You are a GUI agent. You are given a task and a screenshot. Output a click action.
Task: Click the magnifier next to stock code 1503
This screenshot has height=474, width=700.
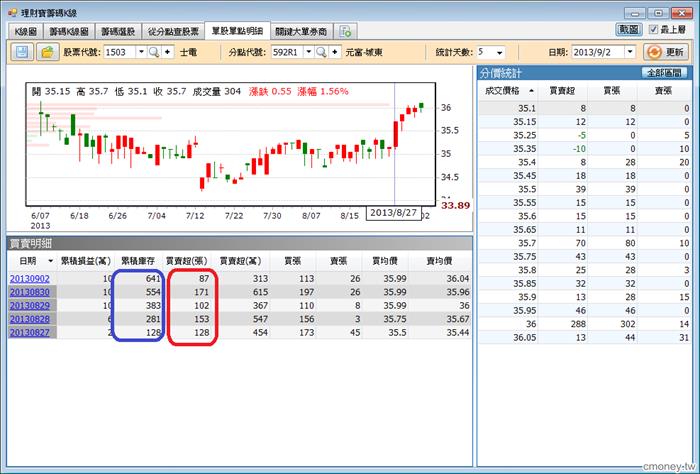point(154,52)
